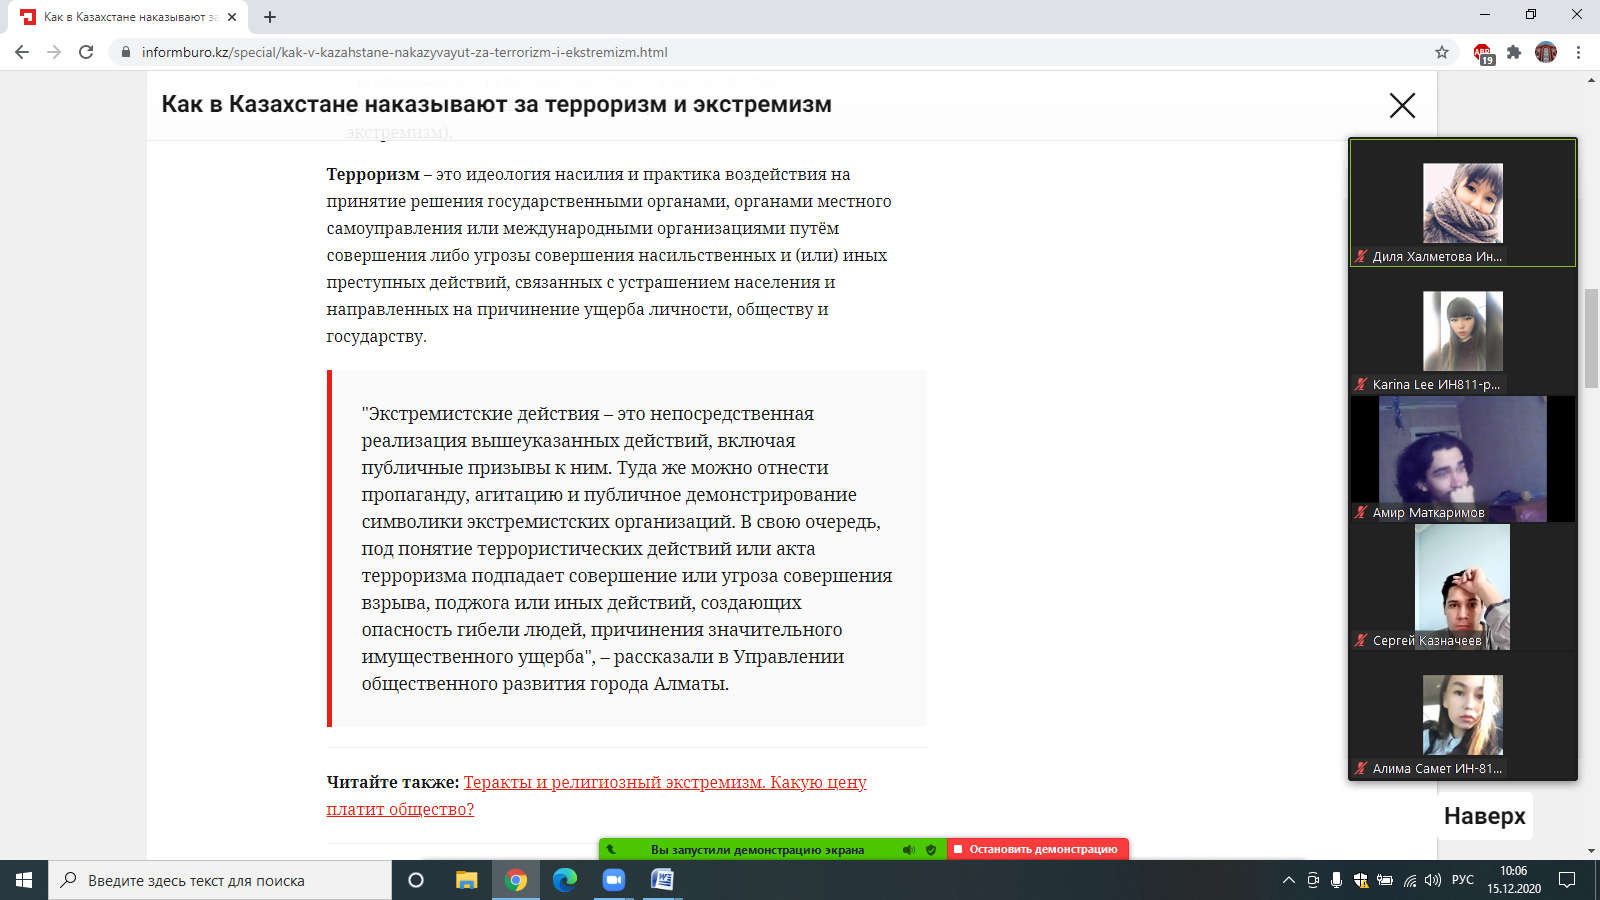Click the muted mic icon by Диля Халметова
This screenshot has width=1600, height=900.
1361,256
